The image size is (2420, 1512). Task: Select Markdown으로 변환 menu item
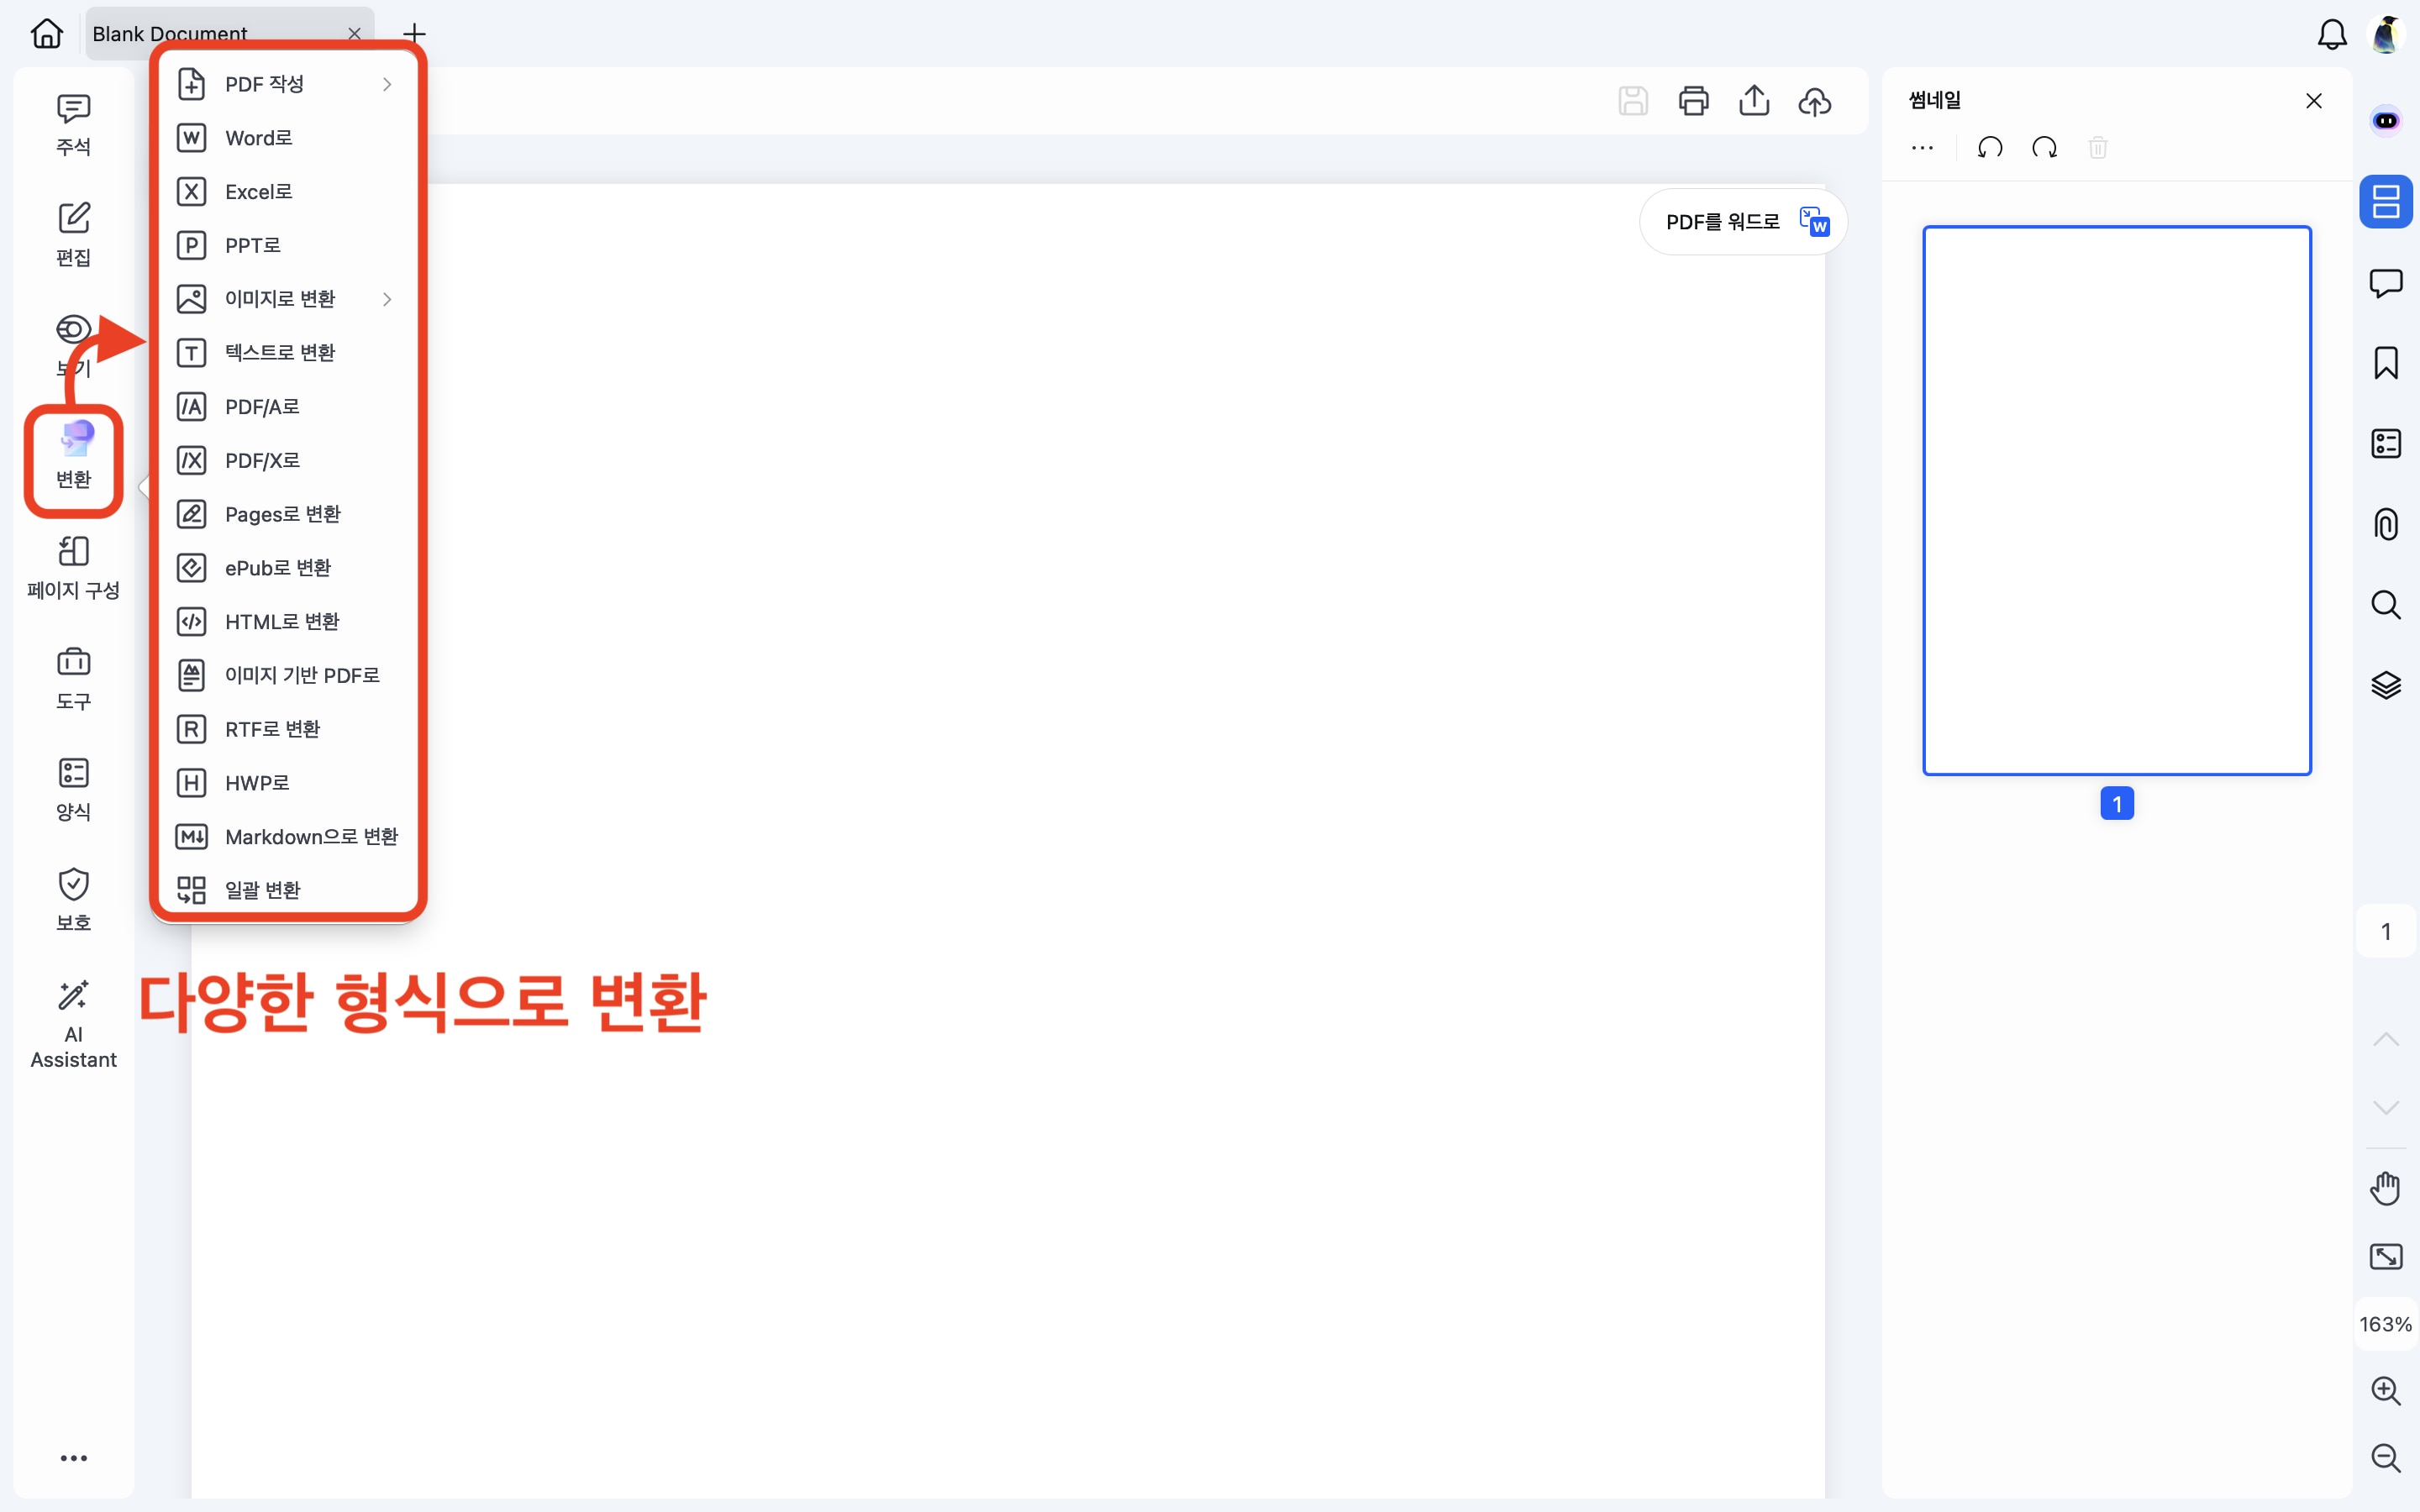click(x=311, y=836)
